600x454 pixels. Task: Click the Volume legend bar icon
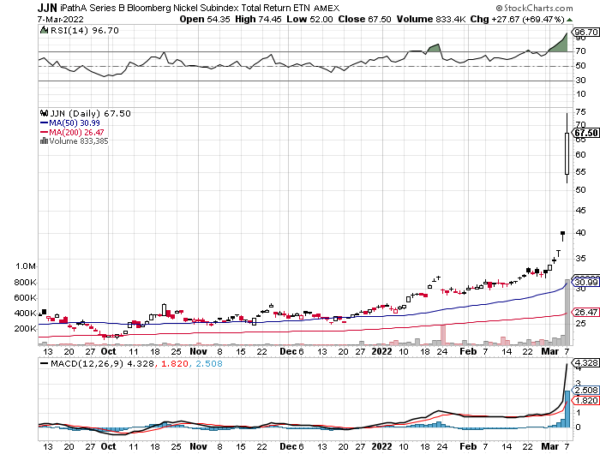click(x=42, y=141)
